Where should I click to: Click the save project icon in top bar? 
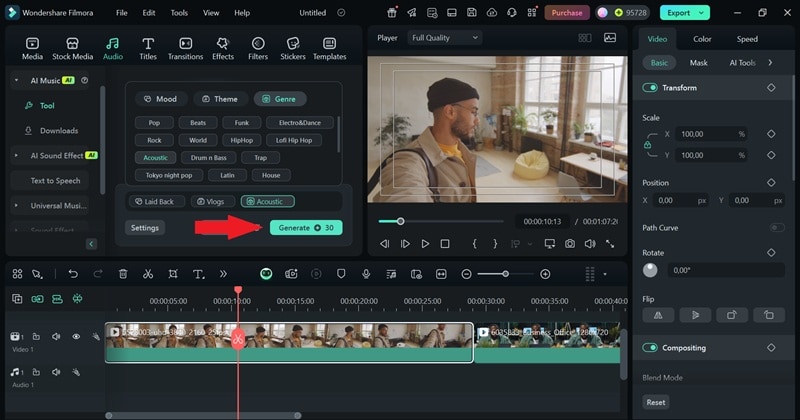472,13
